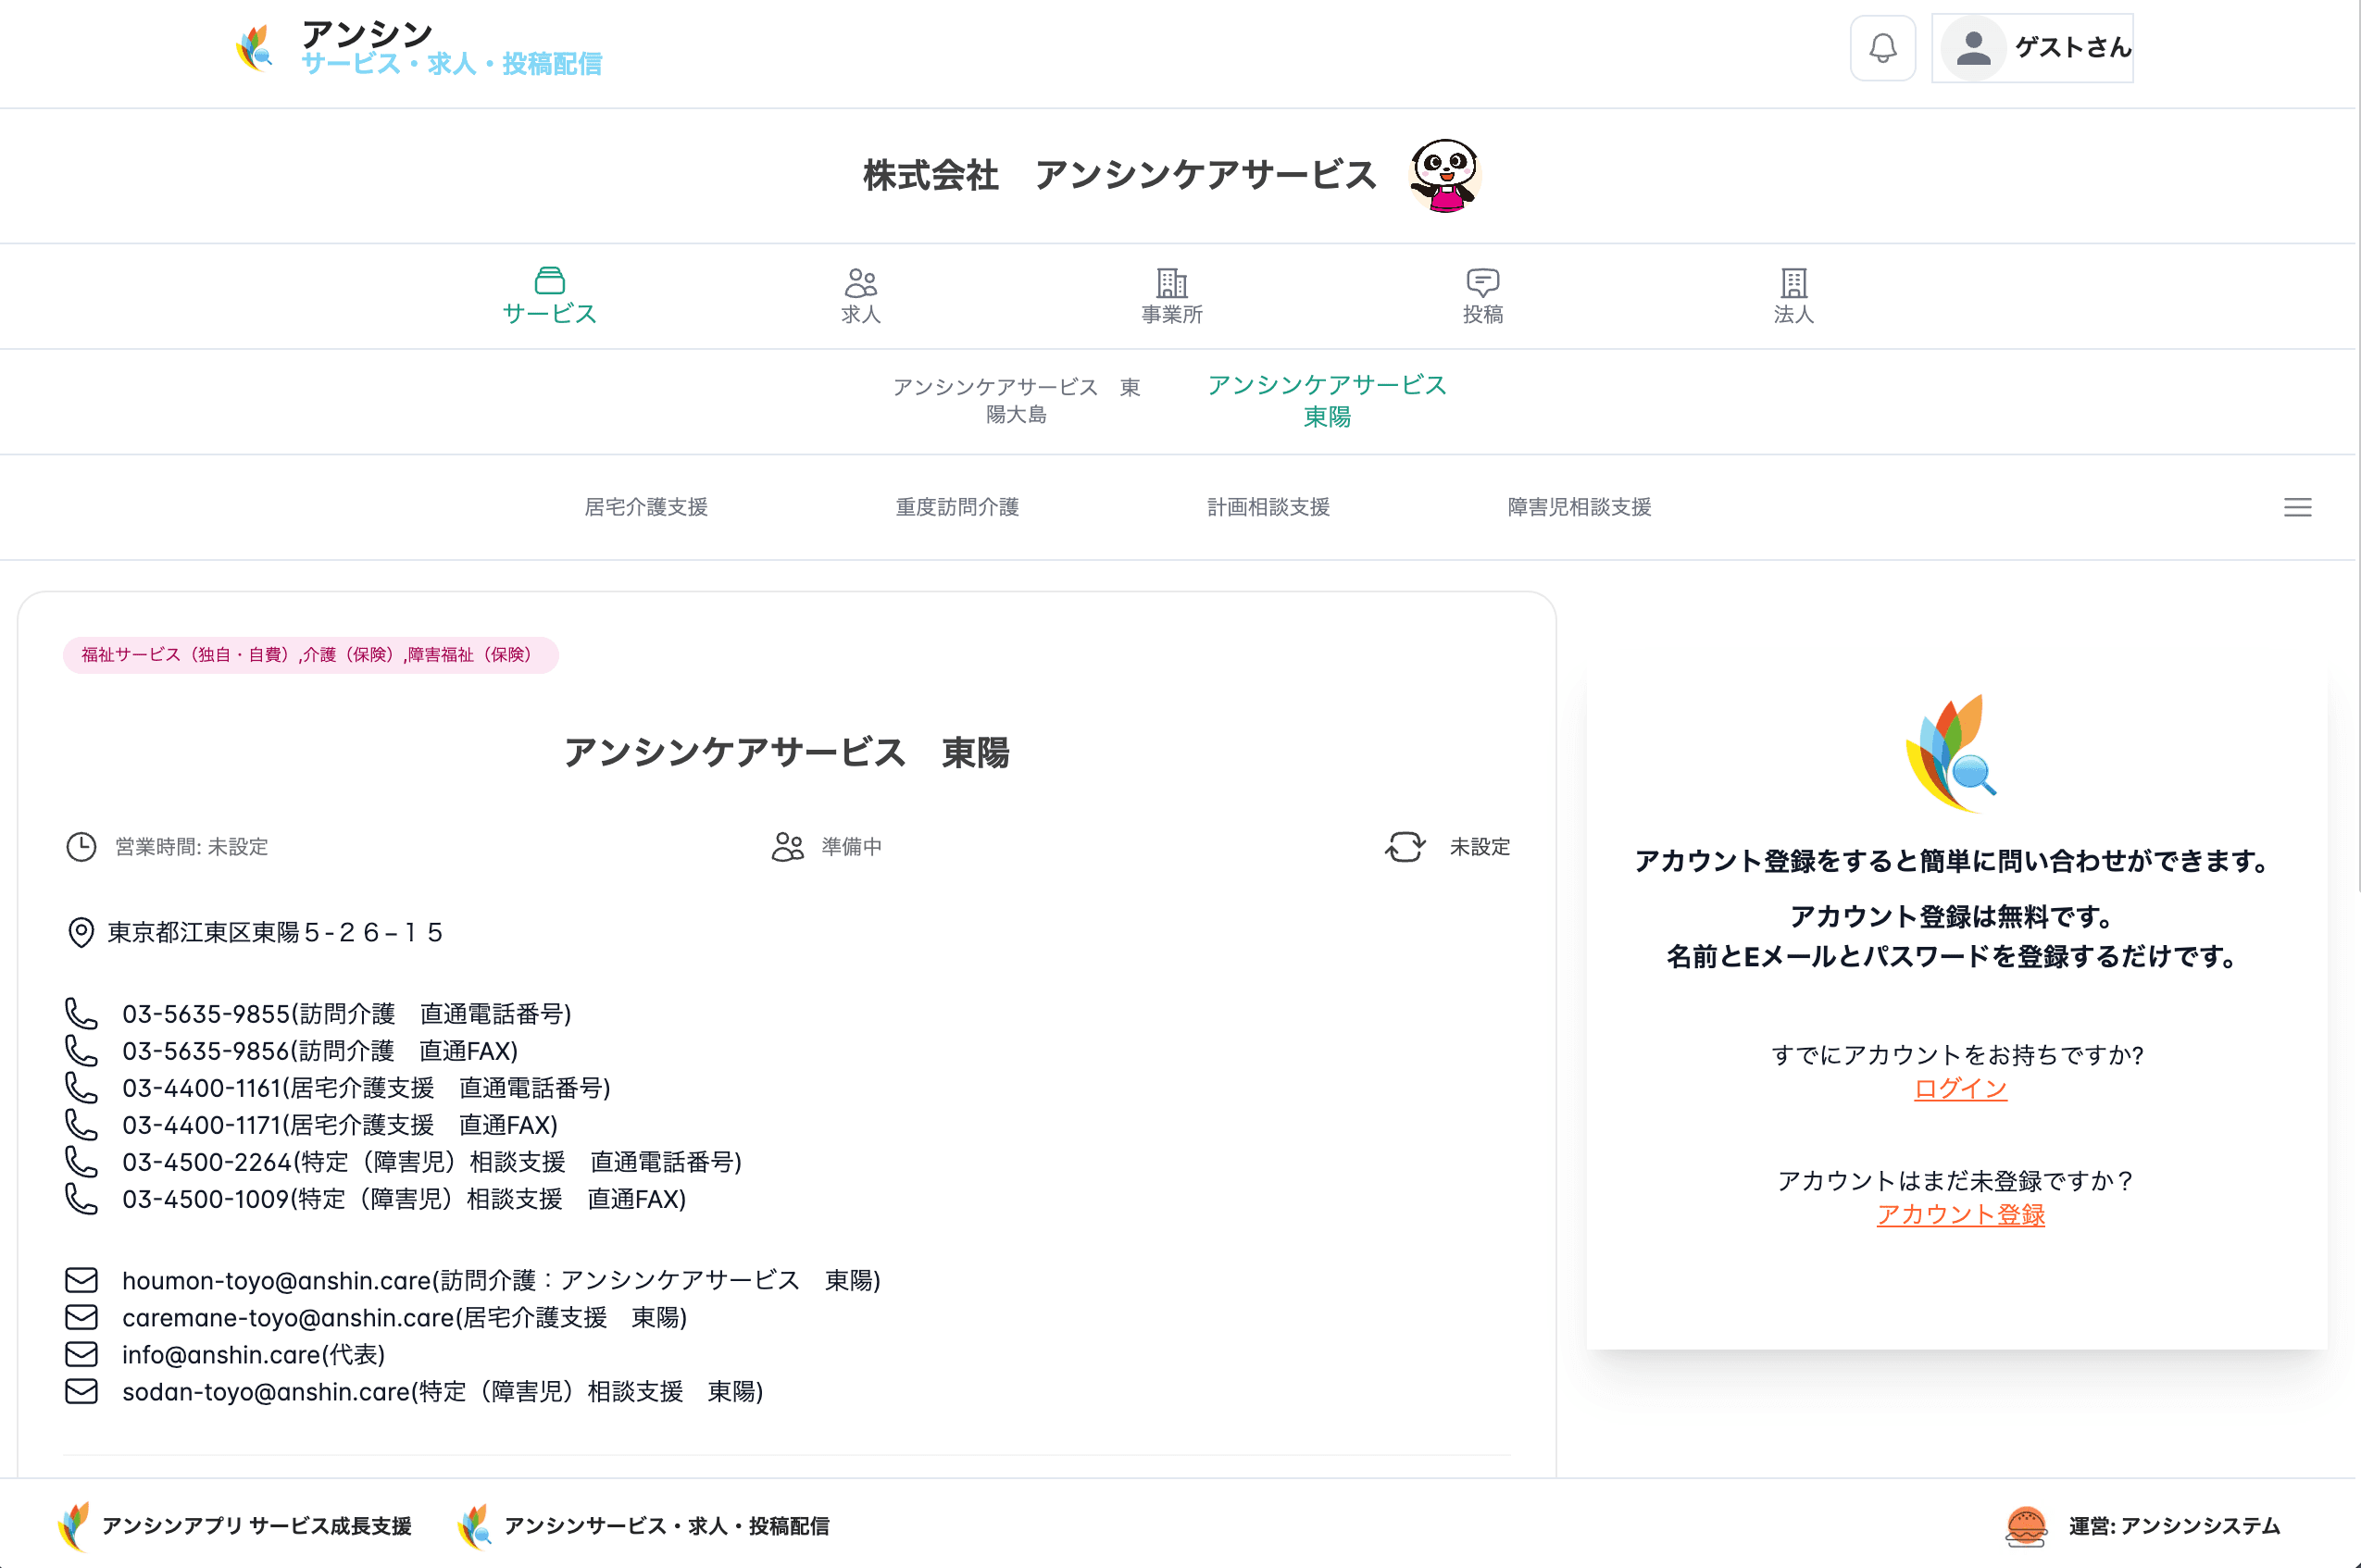Click phone icon for 03-4400-1161
Image resolution: width=2361 pixels, height=1568 pixels.
coord(81,1088)
